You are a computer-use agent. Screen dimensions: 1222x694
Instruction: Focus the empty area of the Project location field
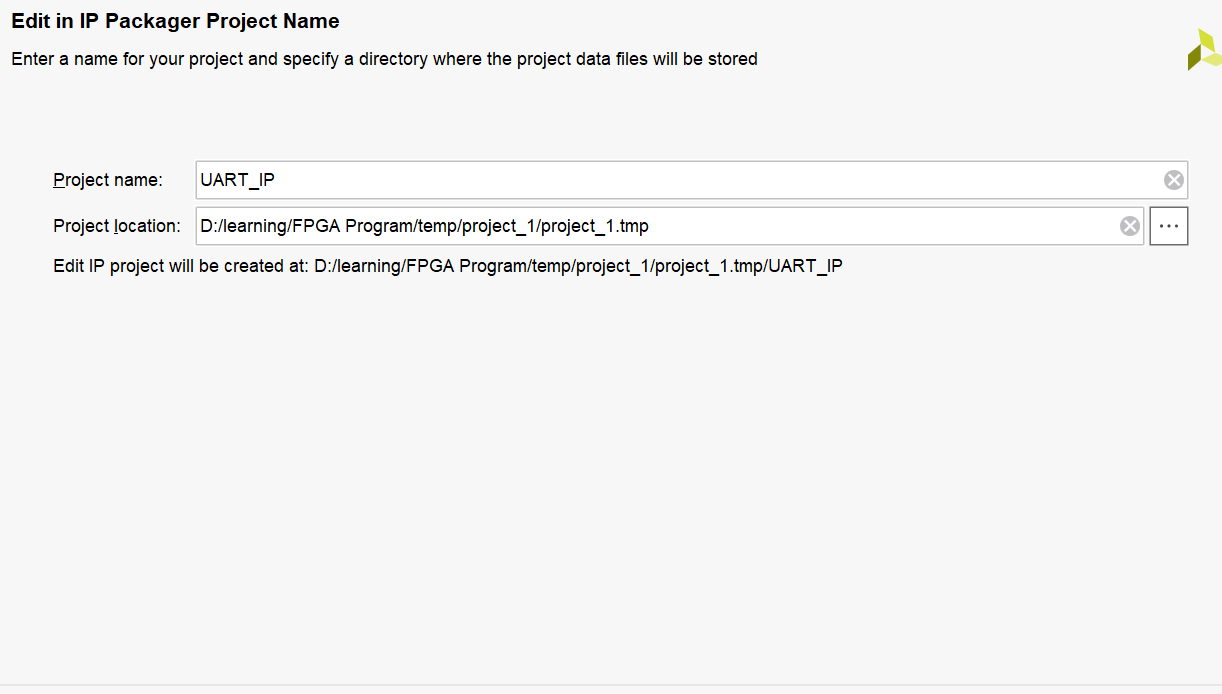coord(880,226)
